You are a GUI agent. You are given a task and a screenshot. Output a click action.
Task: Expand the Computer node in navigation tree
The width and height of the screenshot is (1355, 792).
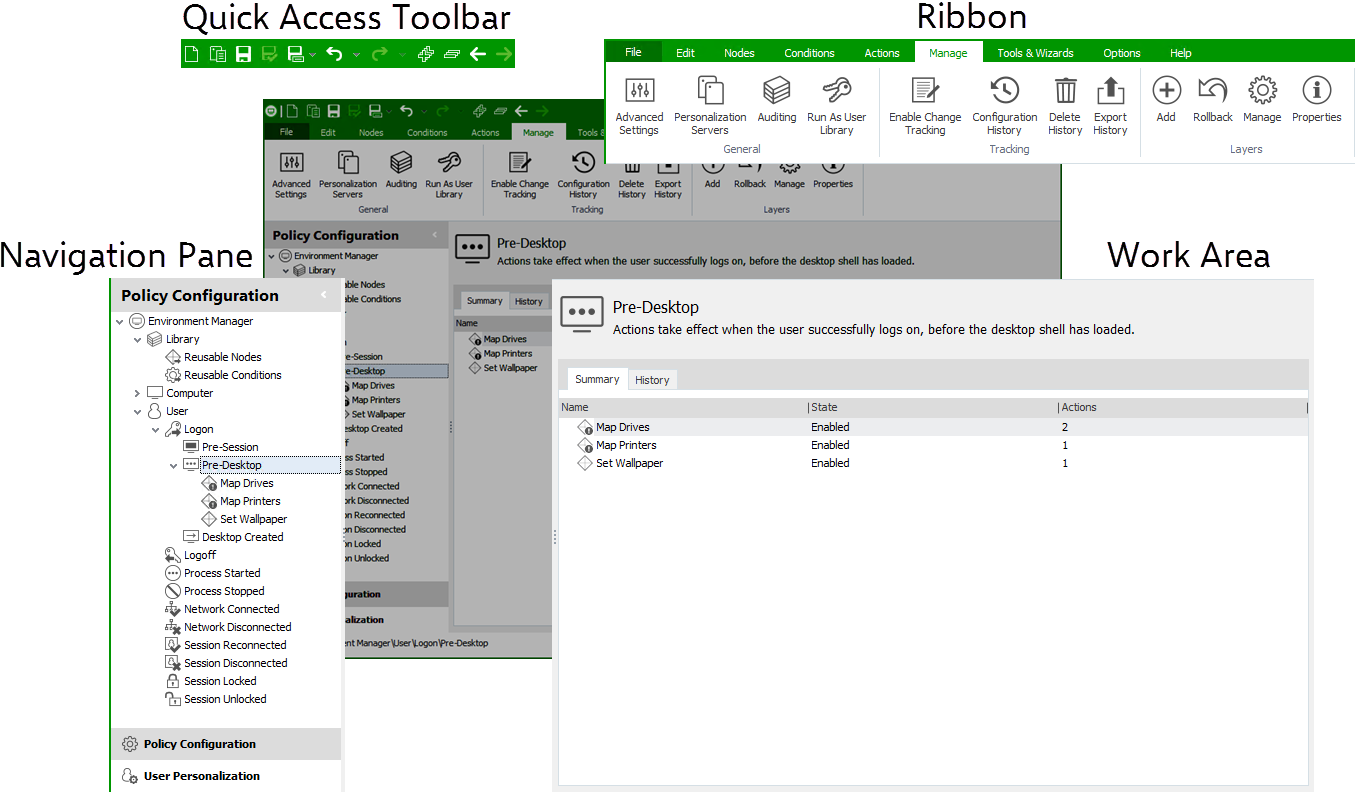coord(138,394)
